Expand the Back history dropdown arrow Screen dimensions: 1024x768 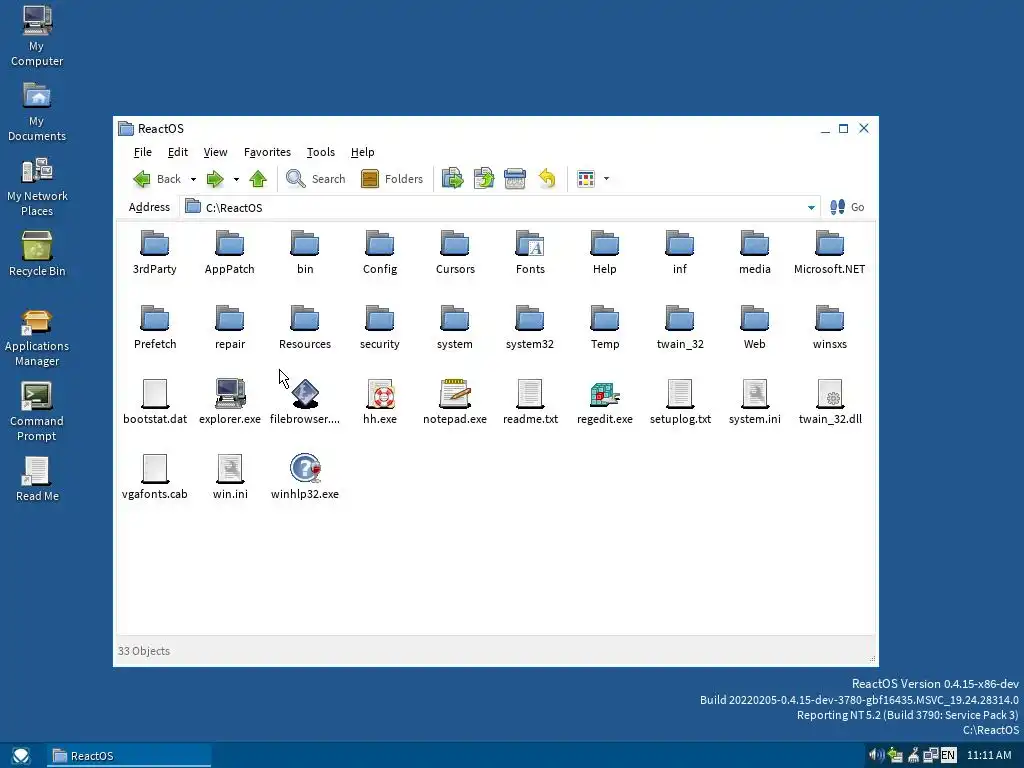coord(193,179)
